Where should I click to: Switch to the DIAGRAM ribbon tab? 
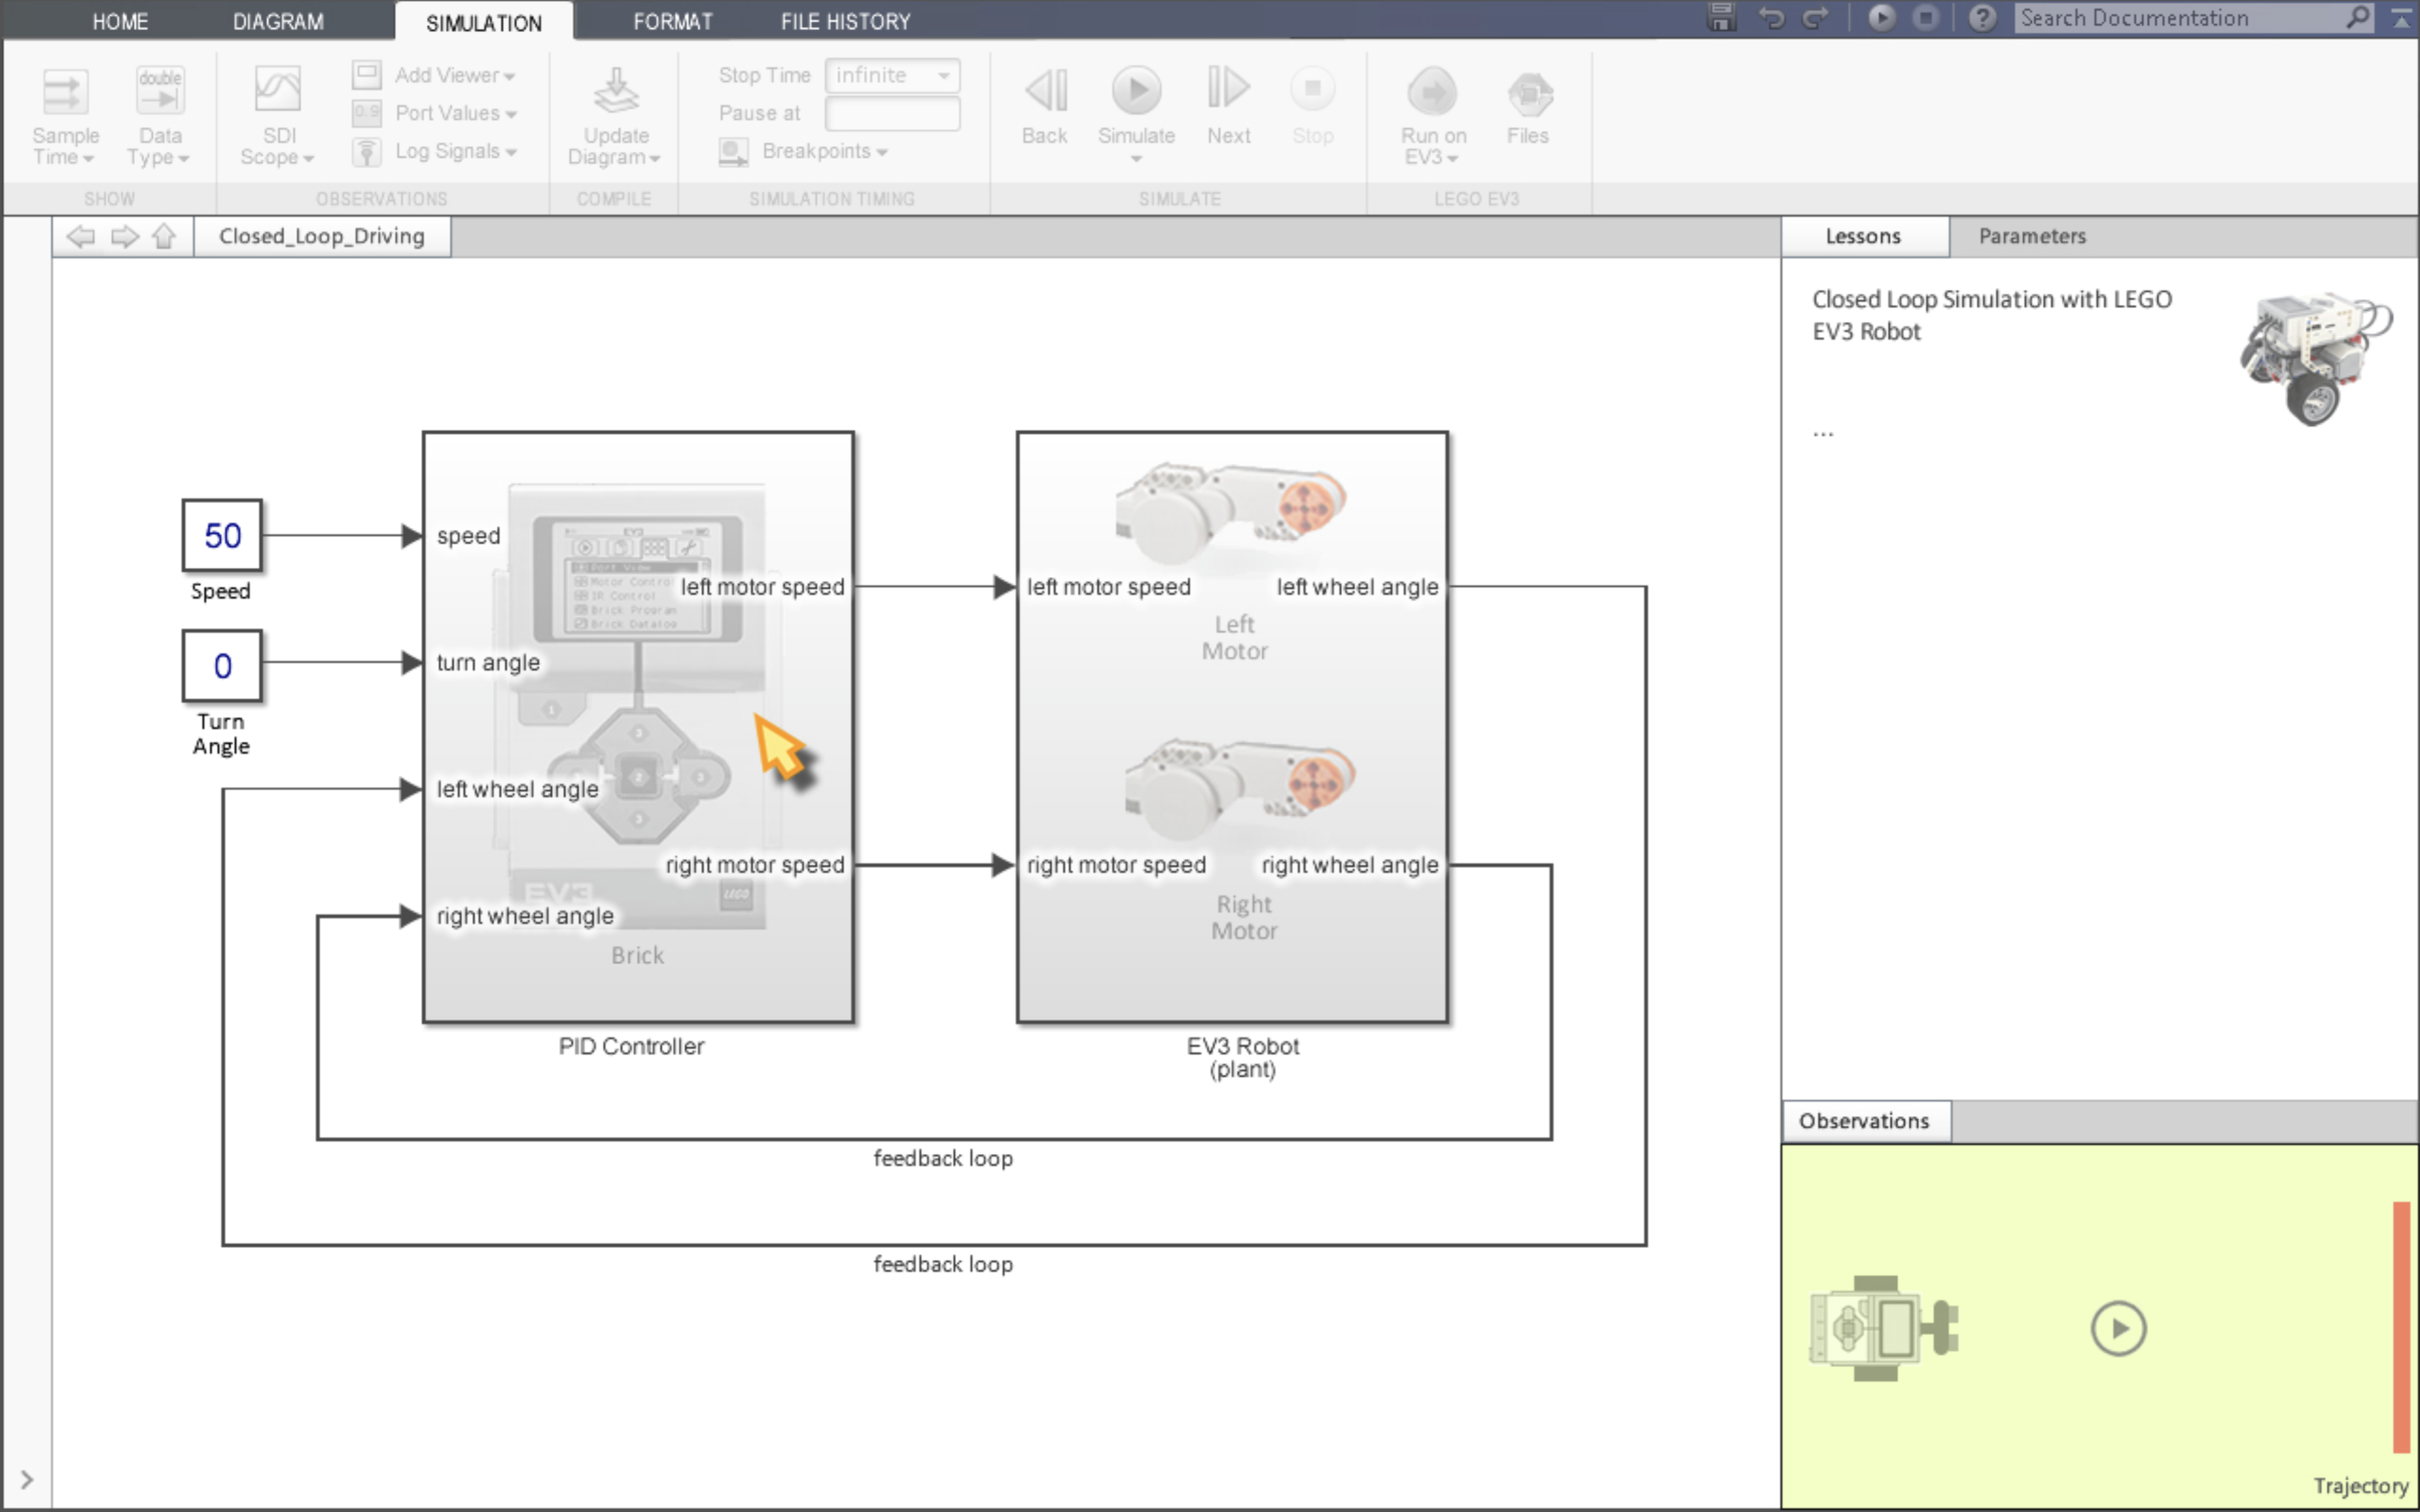[x=278, y=21]
